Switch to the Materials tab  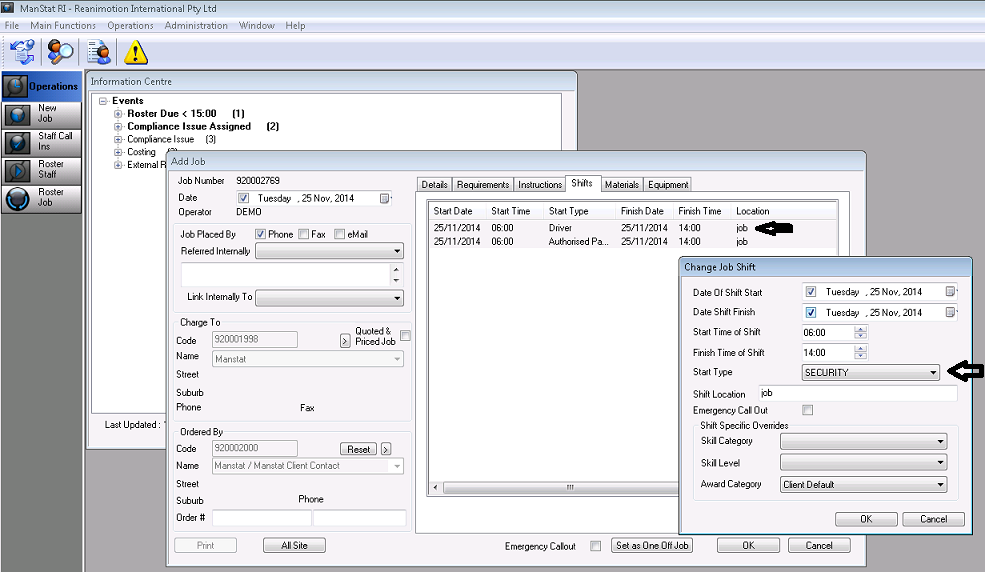click(622, 185)
